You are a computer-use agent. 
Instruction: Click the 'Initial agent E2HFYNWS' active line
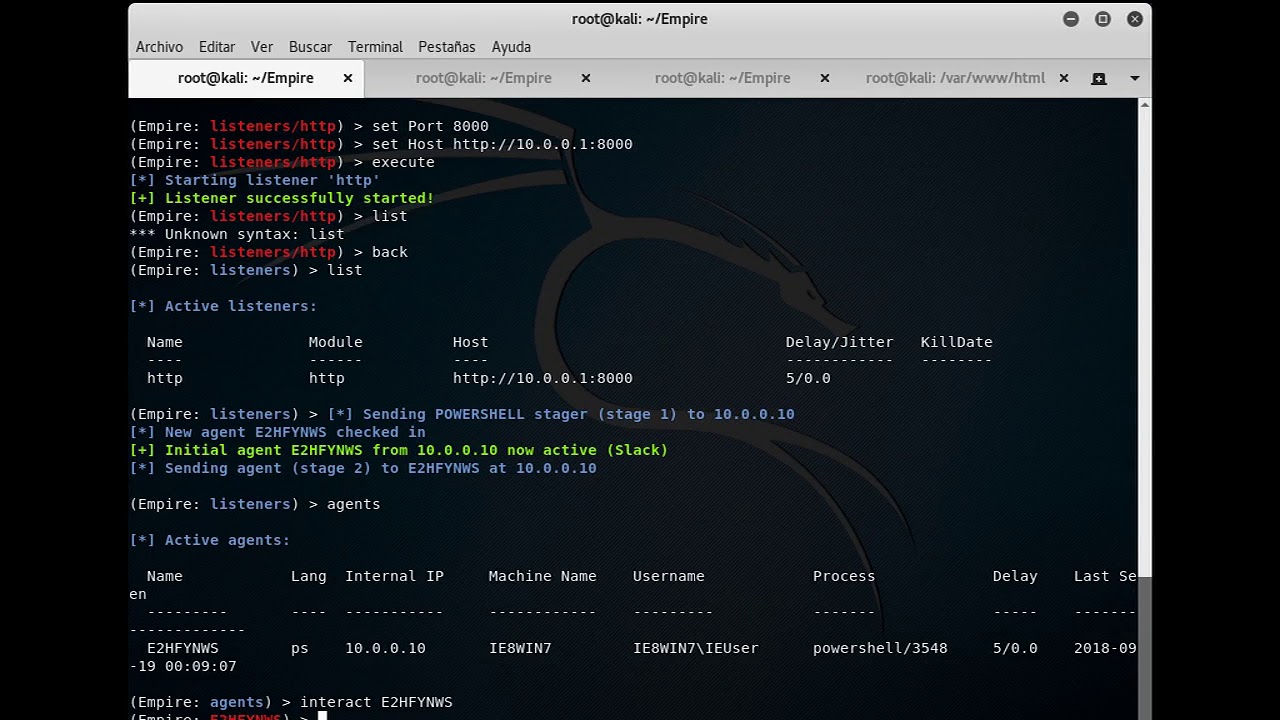click(399, 450)
